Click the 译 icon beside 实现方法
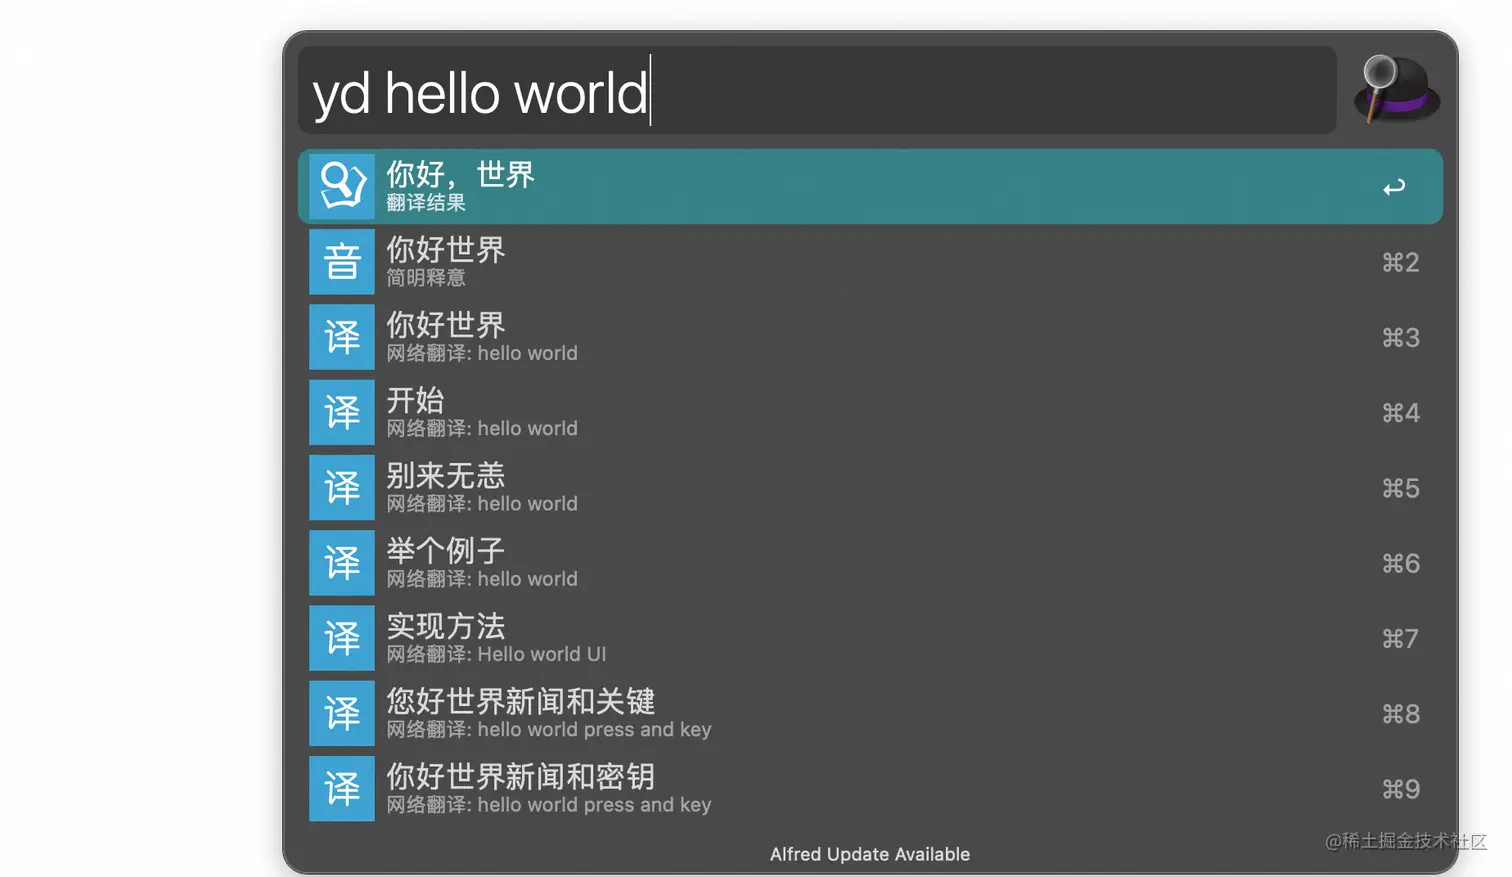The height and width of the screenshot is (877, 1512). pos(342,638)
